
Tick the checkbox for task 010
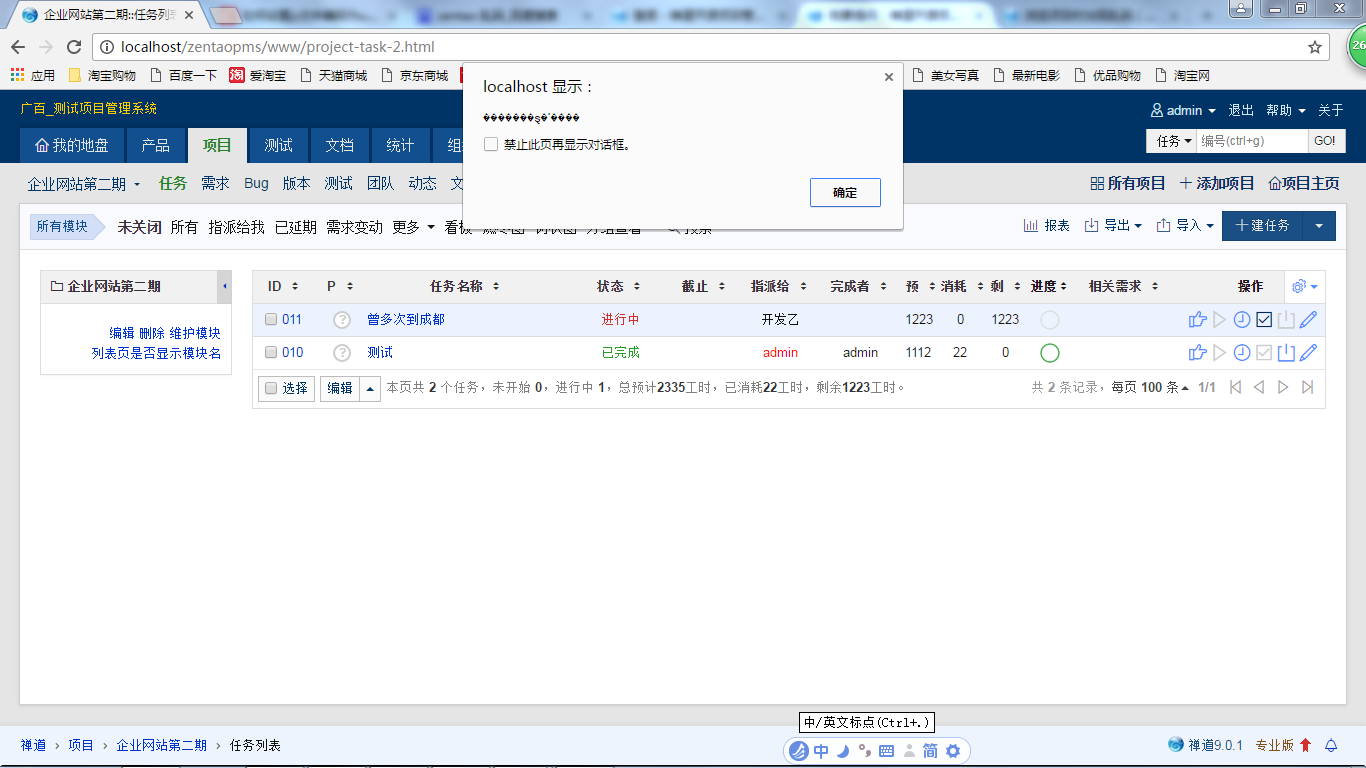[x=271, y=352]
